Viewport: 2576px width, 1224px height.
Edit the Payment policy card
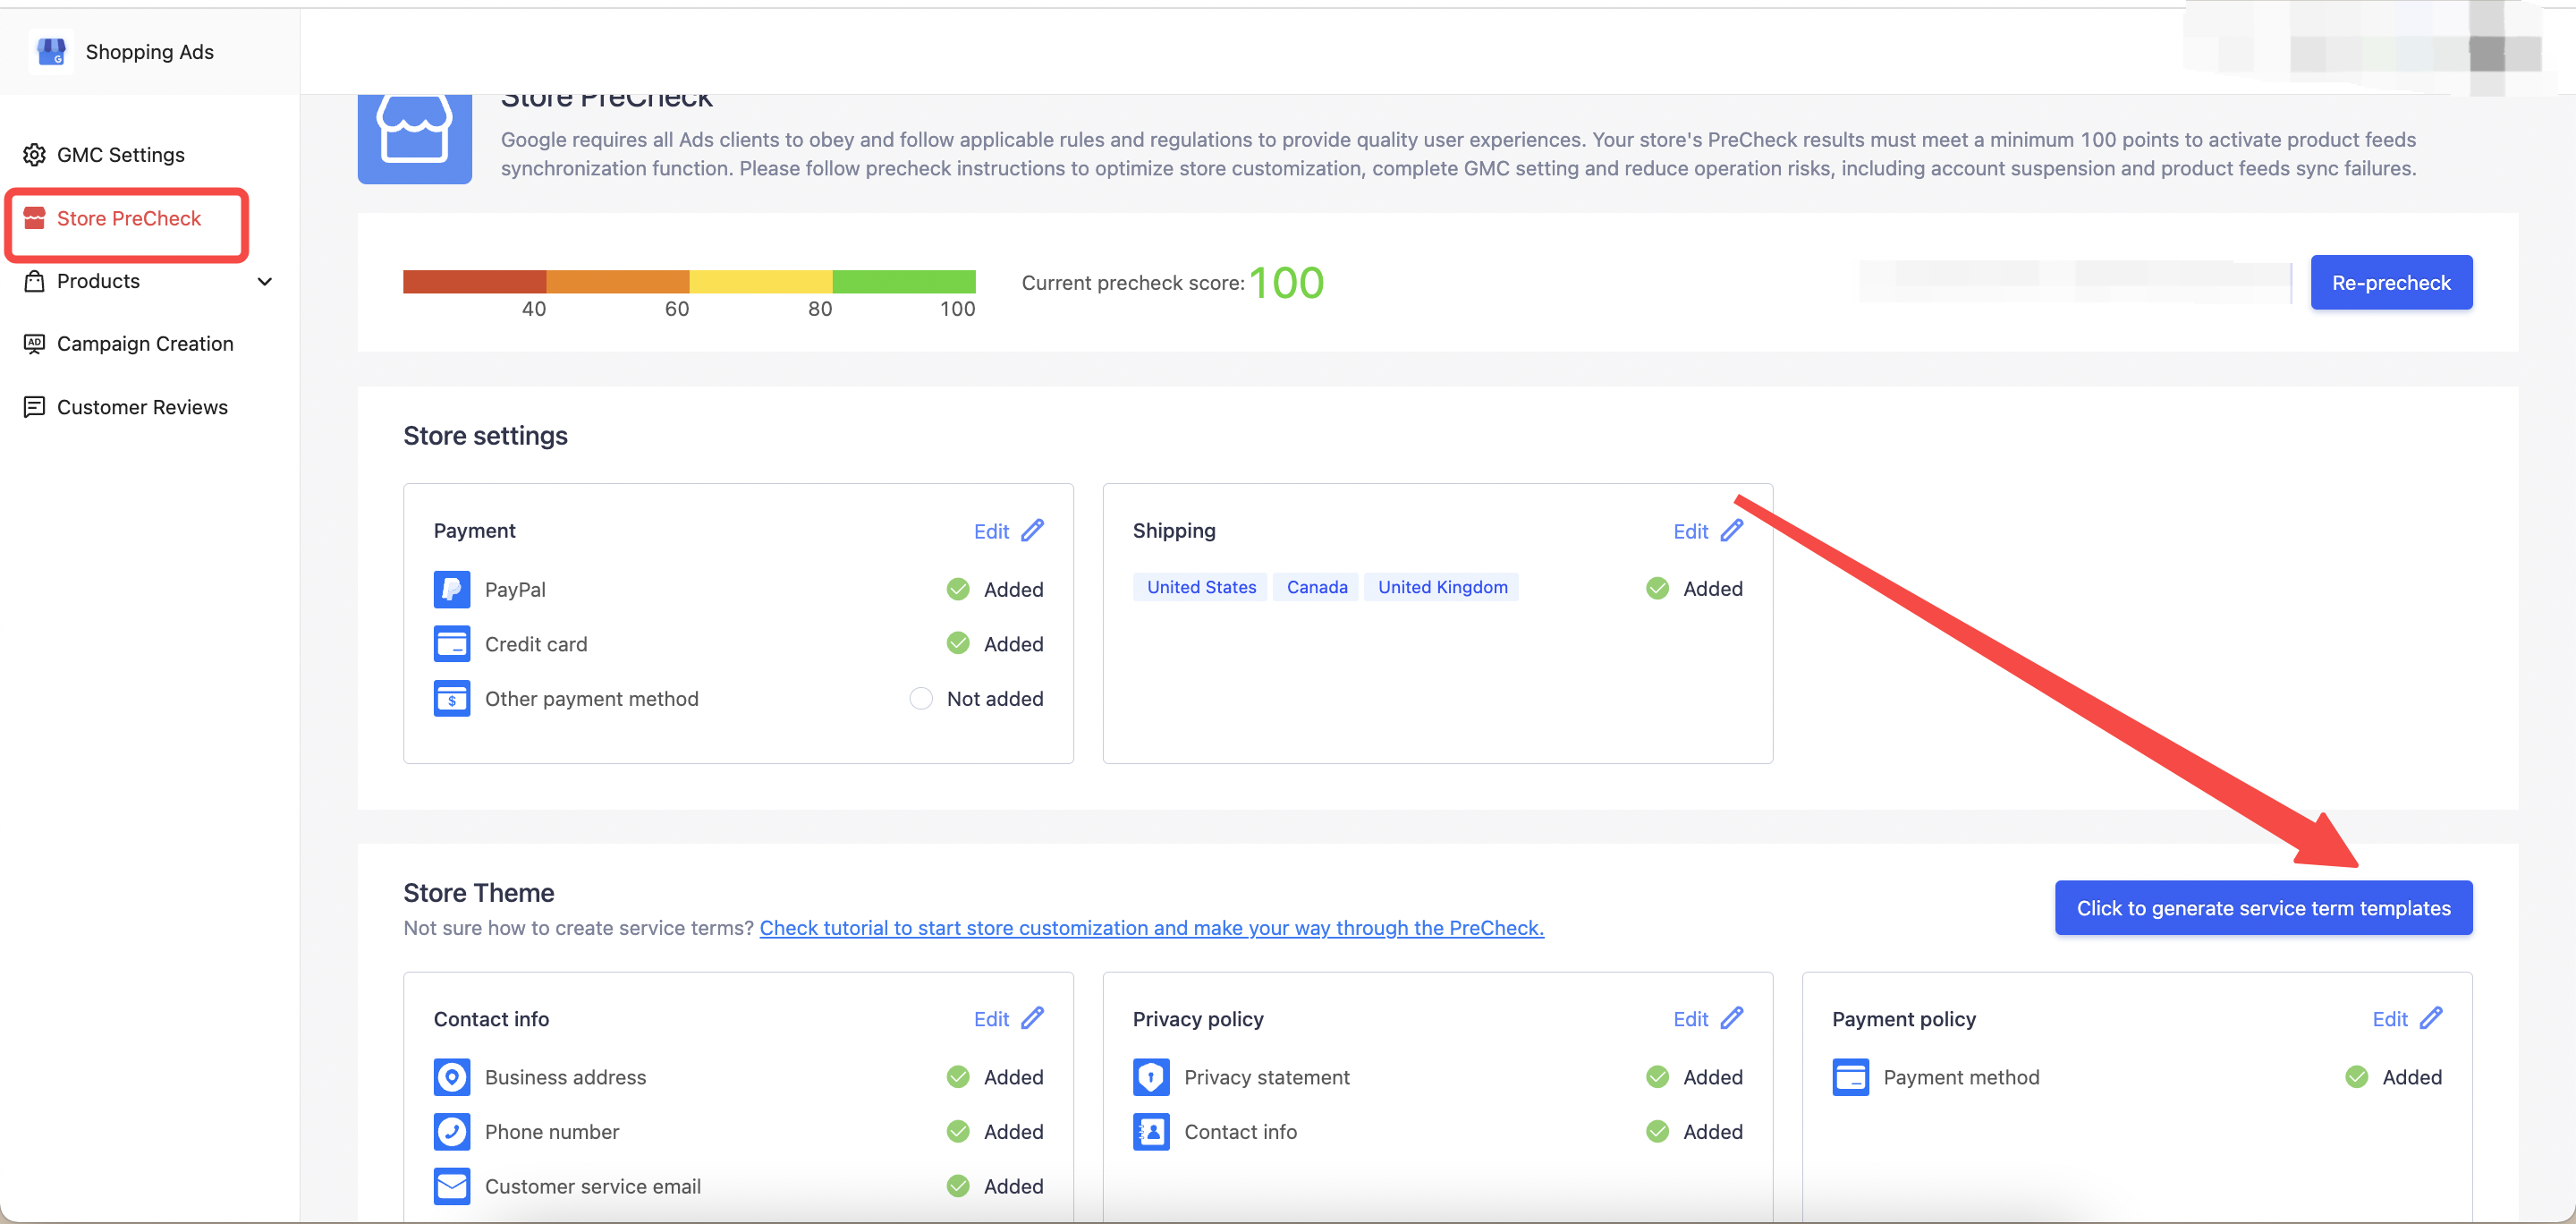(x=2389, y=1019)
